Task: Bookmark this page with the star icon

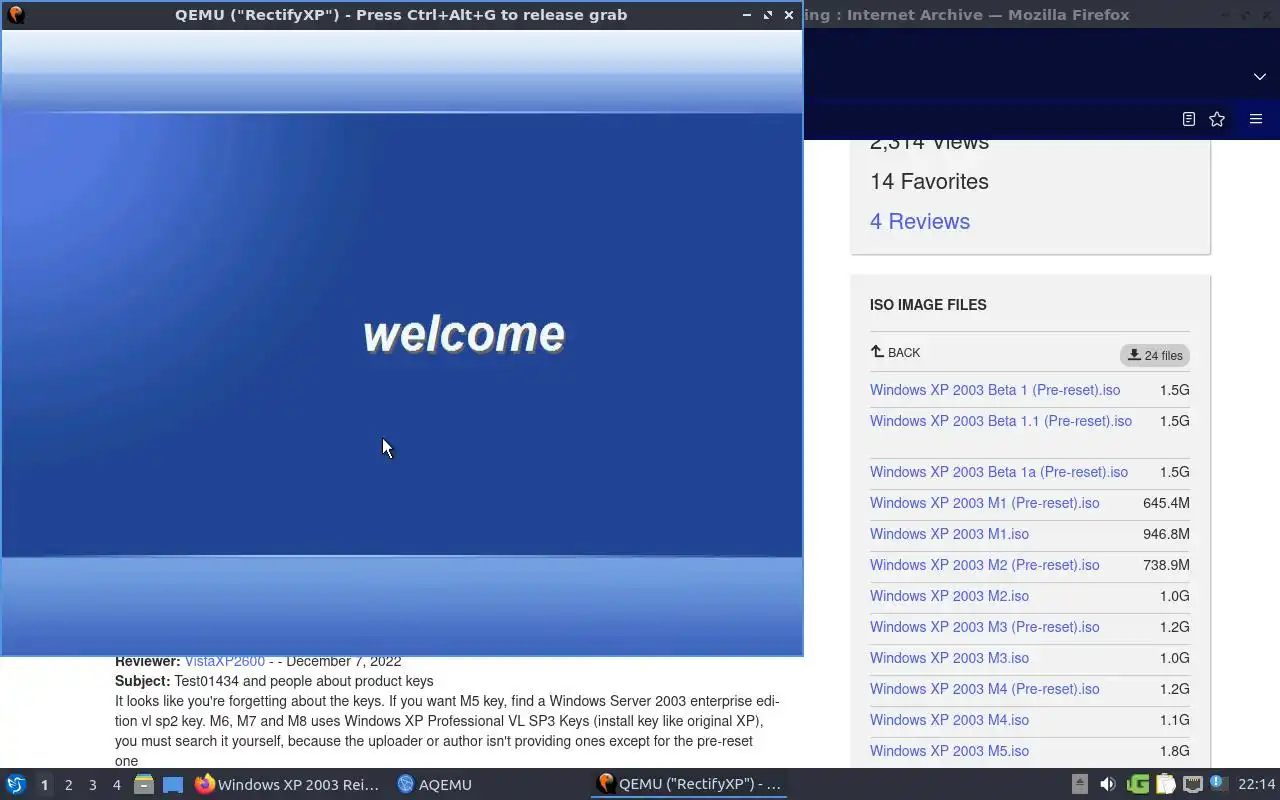Action: pos(1217,119)
